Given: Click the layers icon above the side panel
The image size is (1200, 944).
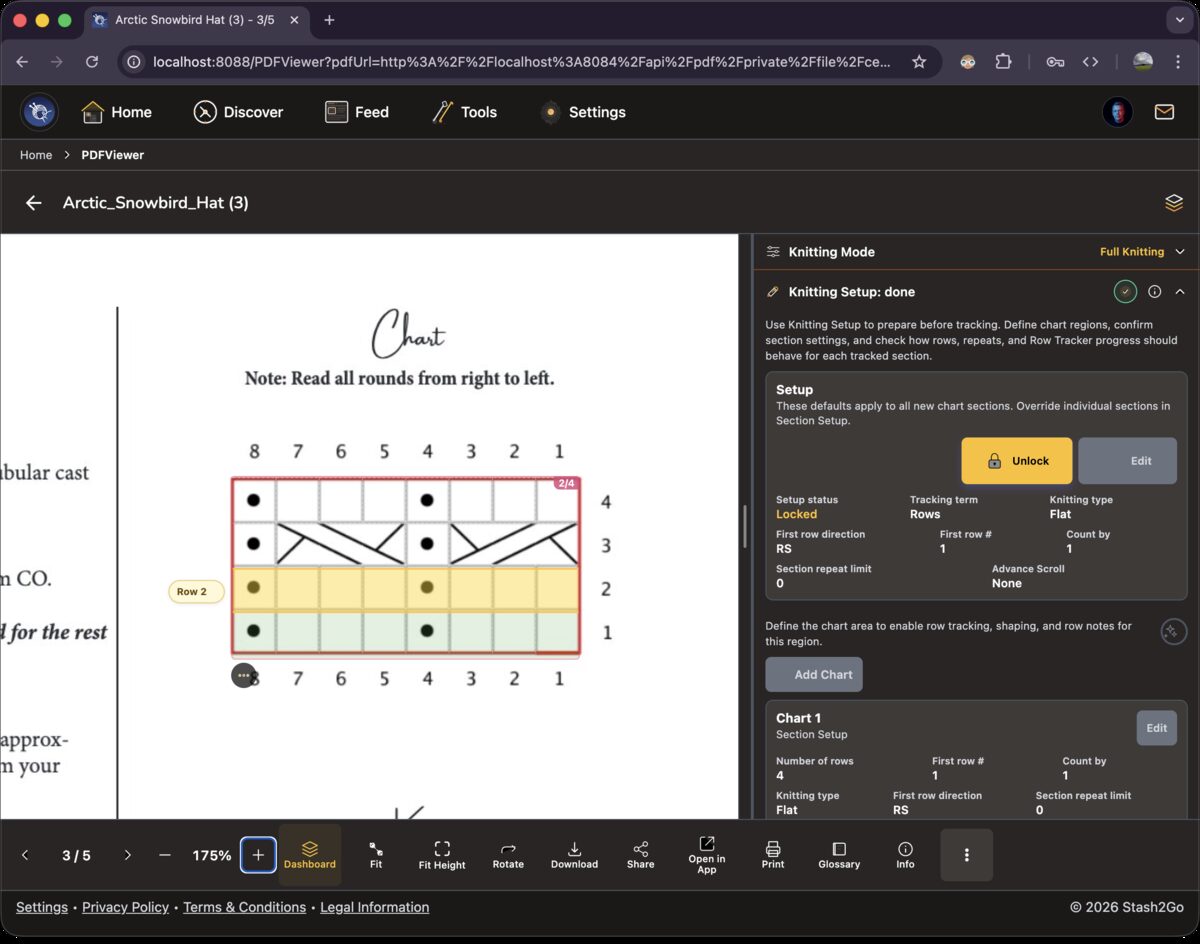Looking at the screenshot, I should pyautogui.click(x=1173, y=202).
